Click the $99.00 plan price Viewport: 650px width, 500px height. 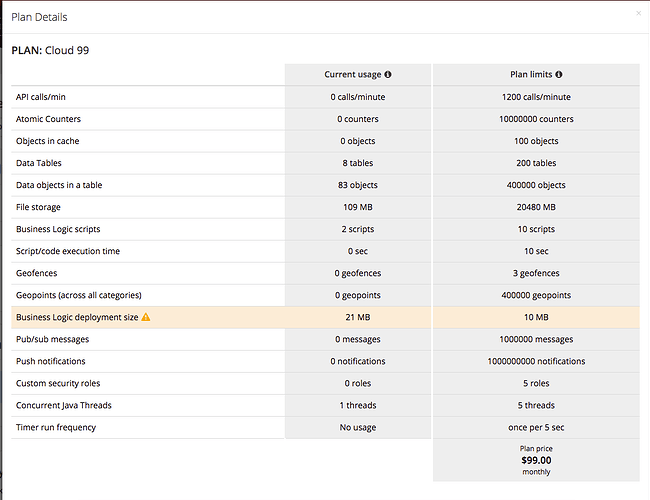(x=536, y=460)
